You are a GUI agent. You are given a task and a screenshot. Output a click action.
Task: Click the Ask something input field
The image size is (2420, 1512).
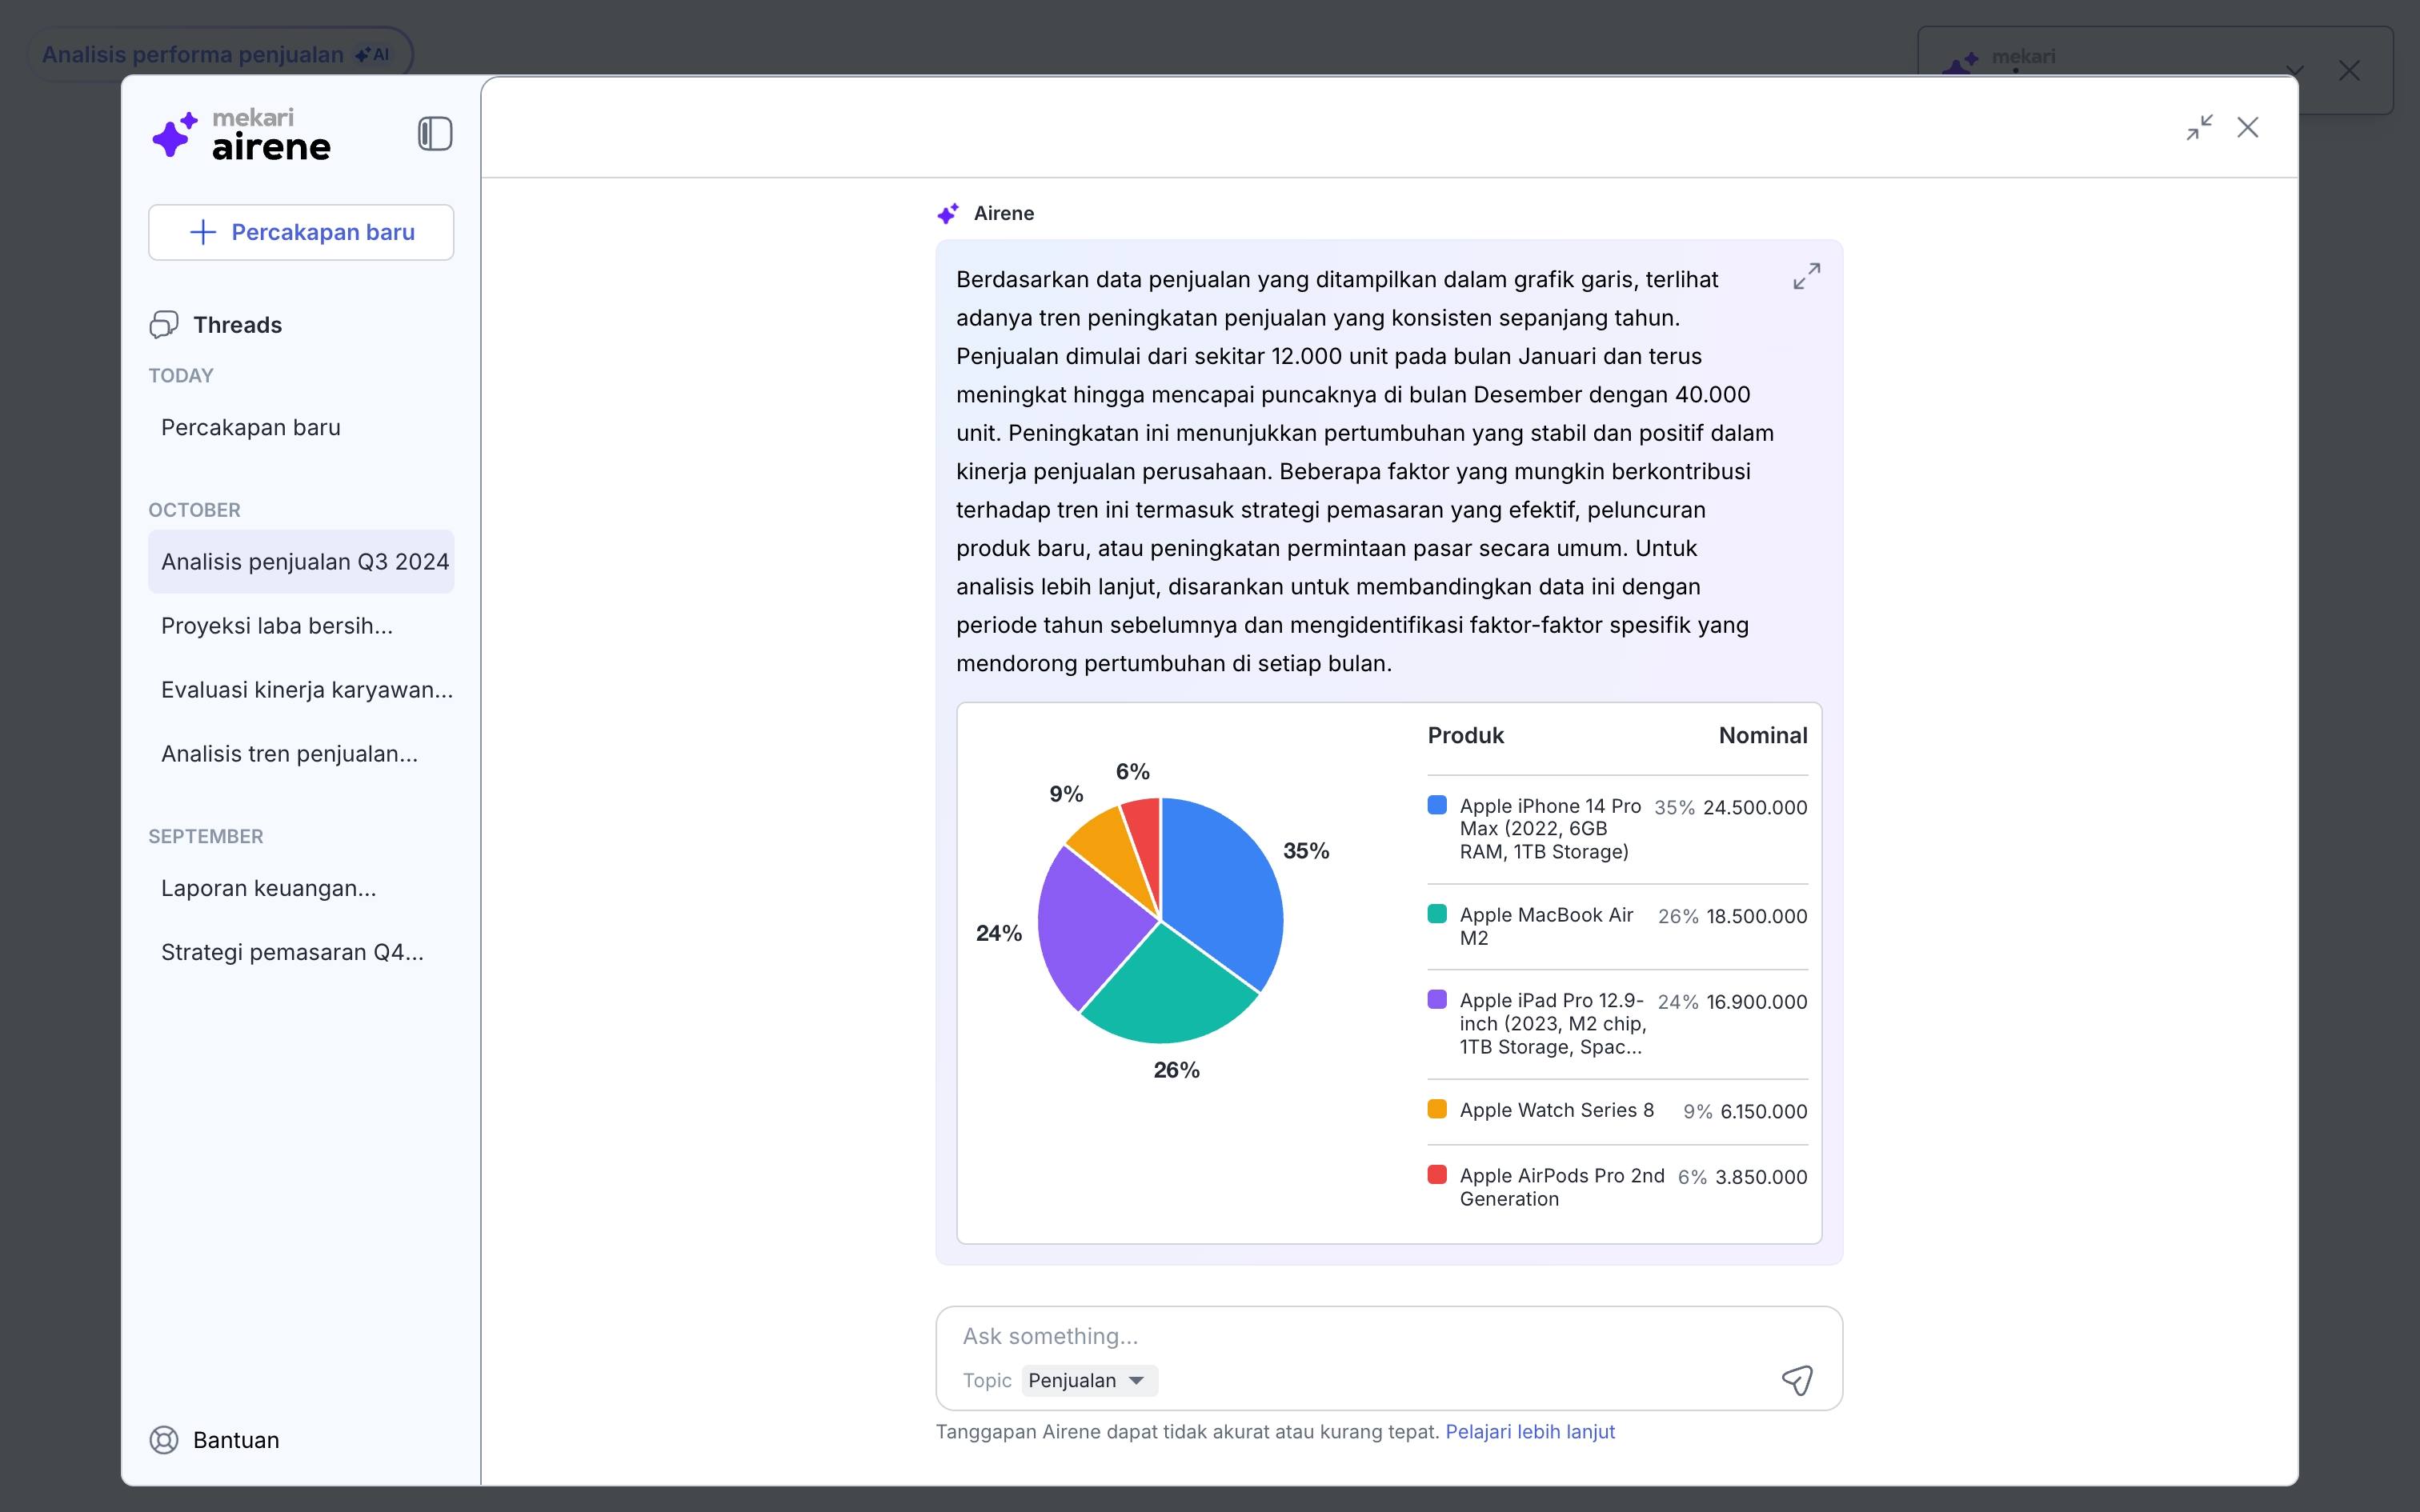click(x=1388, y=1336)
